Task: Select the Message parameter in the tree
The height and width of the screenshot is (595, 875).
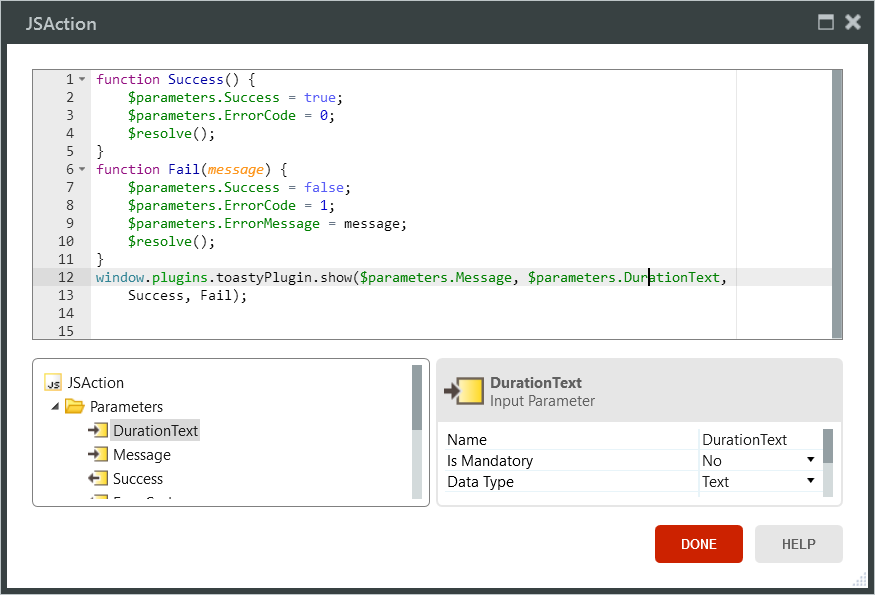Action: tap(141, 455)
